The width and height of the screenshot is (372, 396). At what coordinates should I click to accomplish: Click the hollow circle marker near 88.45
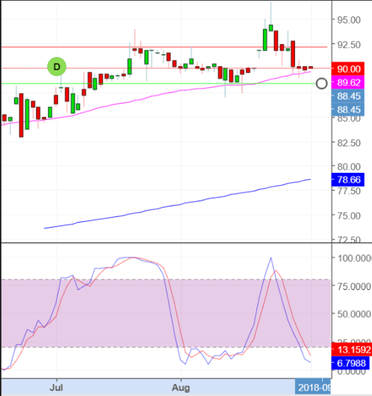tap(321, 84)
